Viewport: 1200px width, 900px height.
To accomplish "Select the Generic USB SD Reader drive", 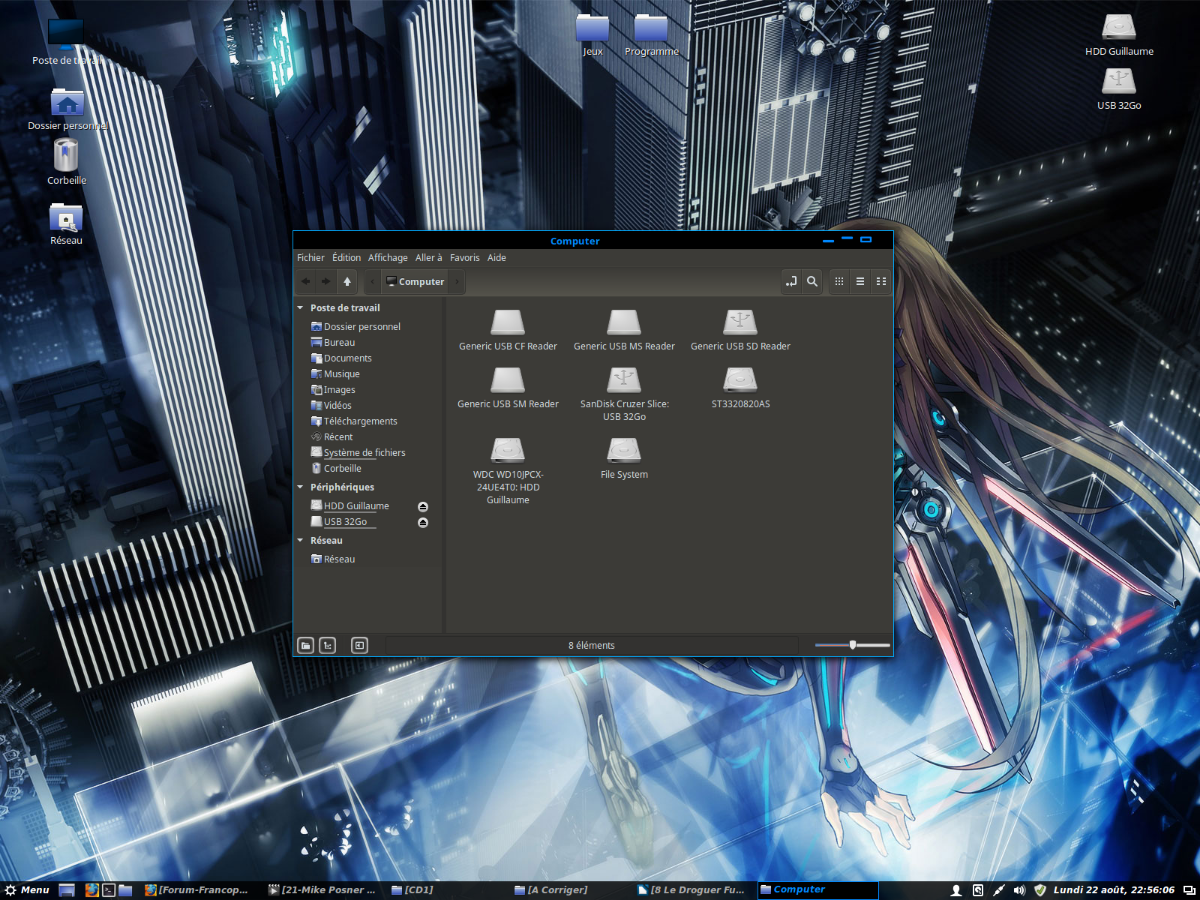I will [x=740, y=331].
